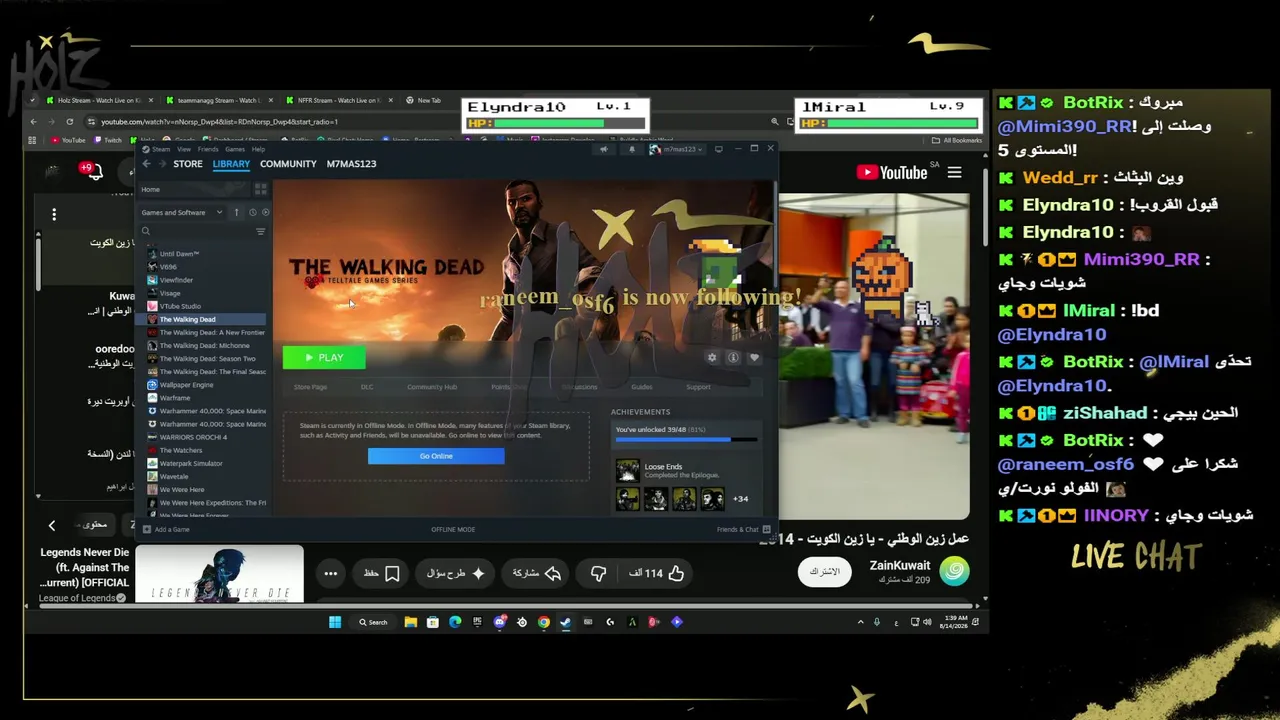
Task: Select Wavetale in game list
Action: point(206,476)
